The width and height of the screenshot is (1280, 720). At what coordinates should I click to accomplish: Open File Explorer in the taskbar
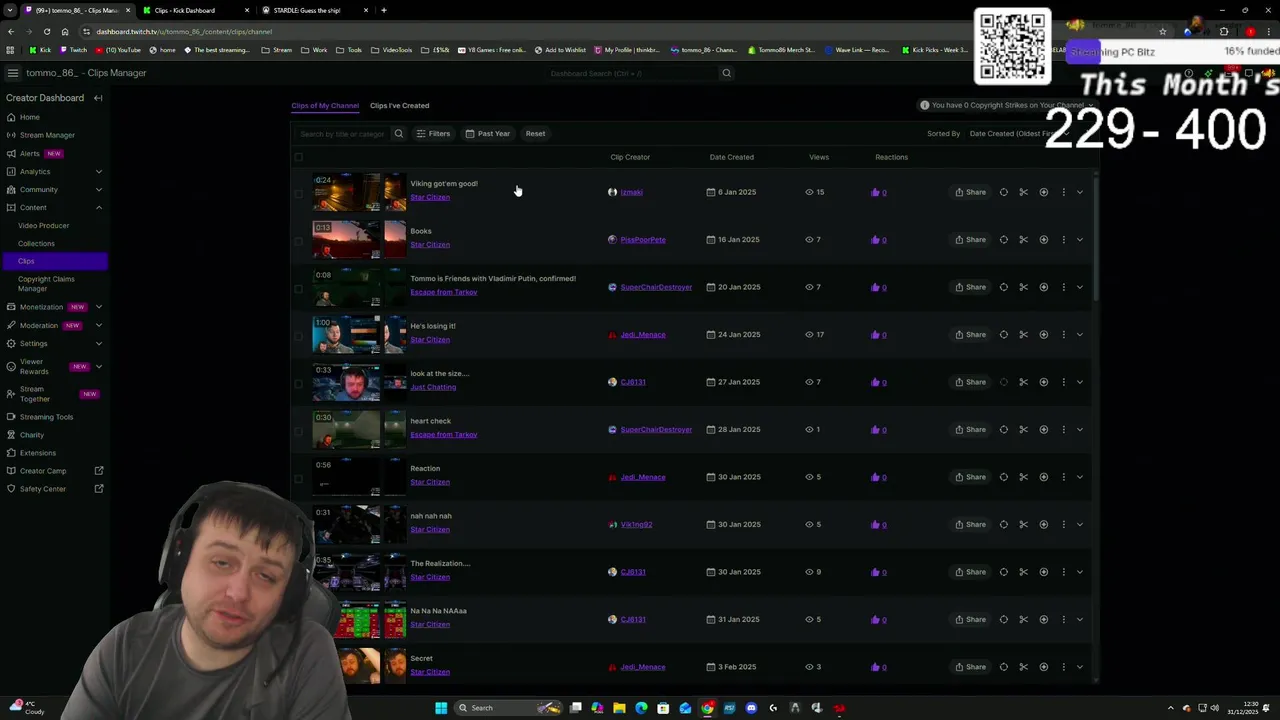[x=619, y=708]
